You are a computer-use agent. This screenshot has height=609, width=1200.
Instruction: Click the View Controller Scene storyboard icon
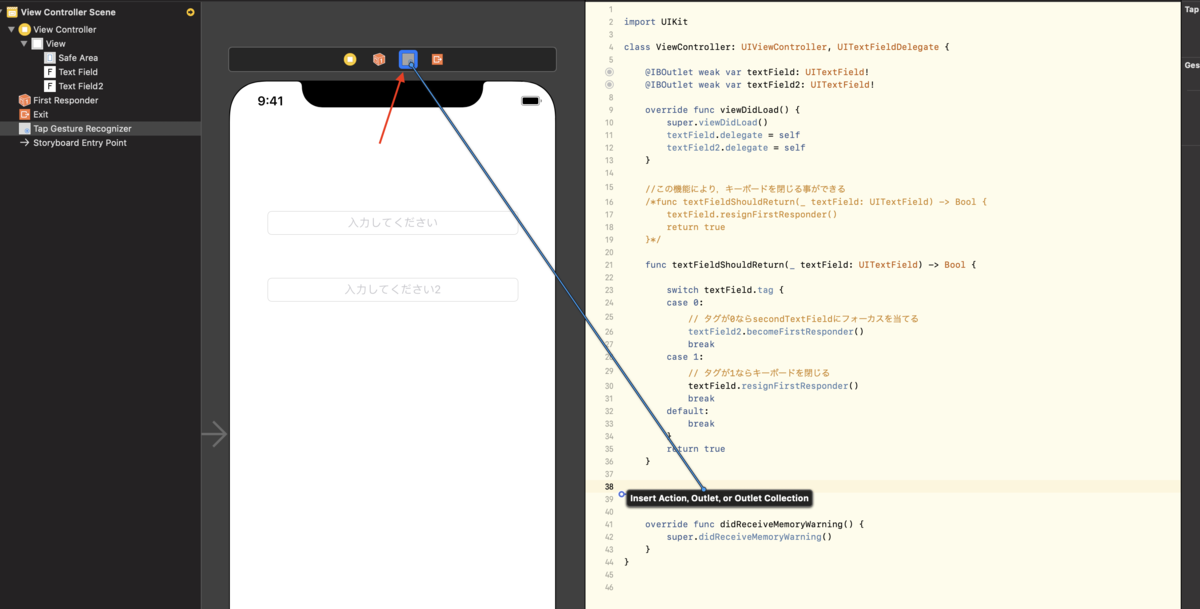click(x=12, y=12)
